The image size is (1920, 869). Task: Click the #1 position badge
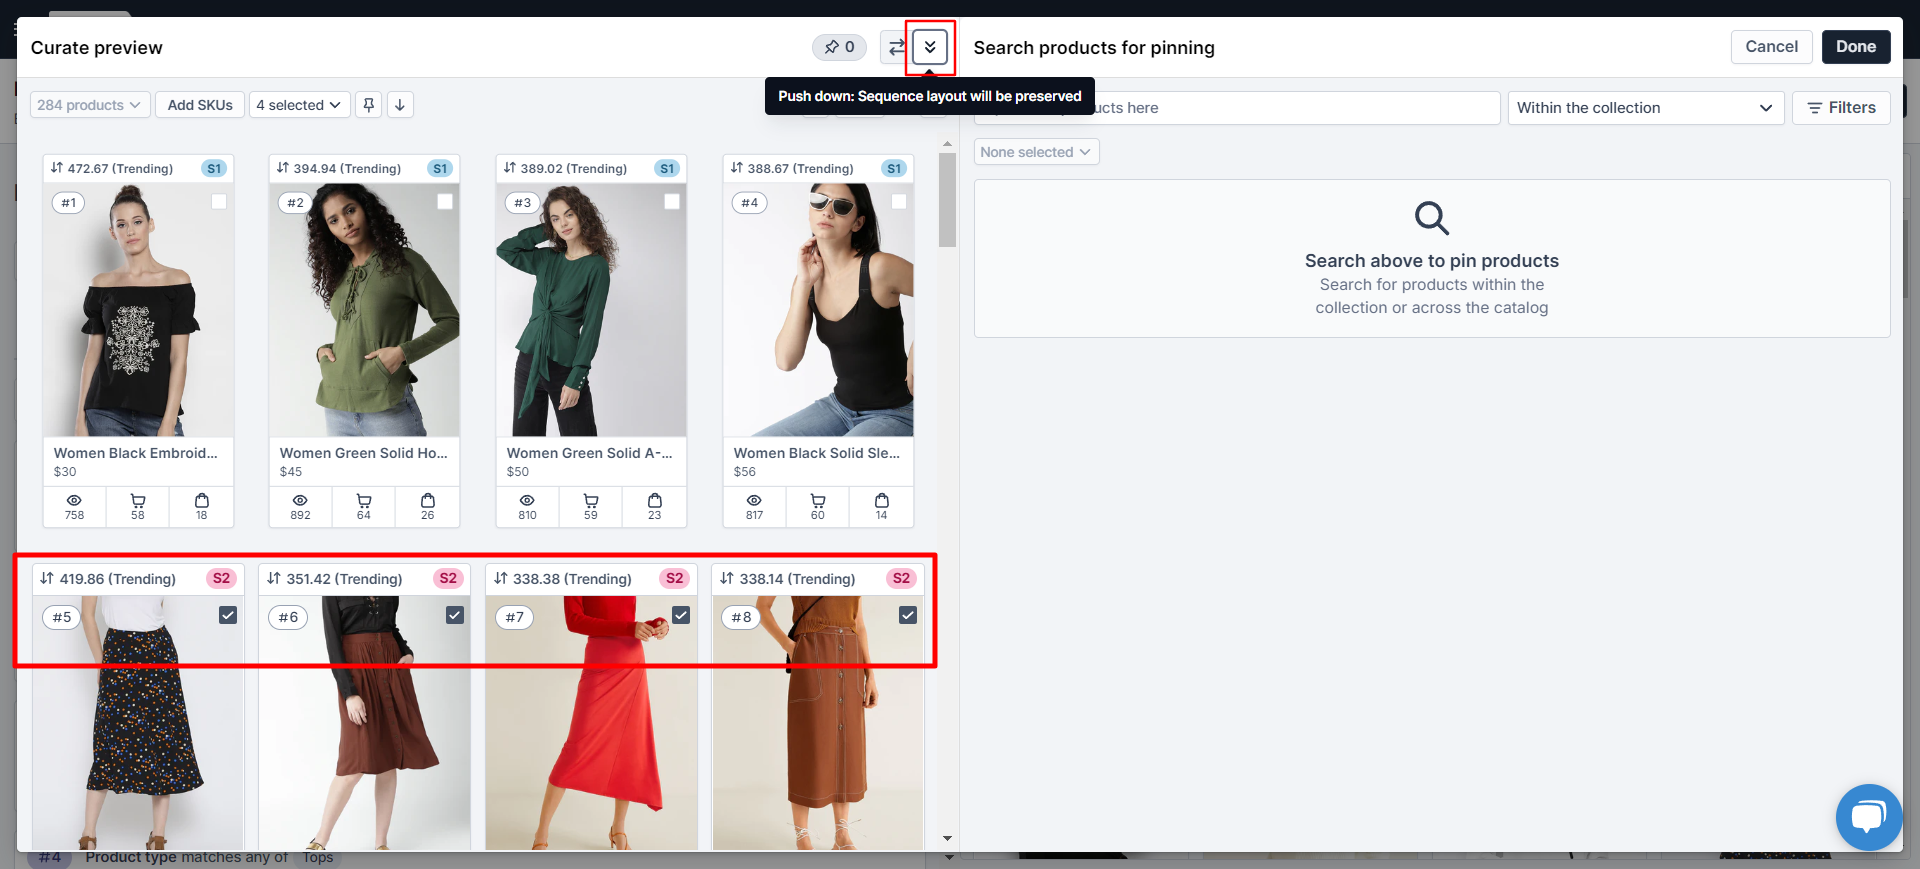coord(68,203)
